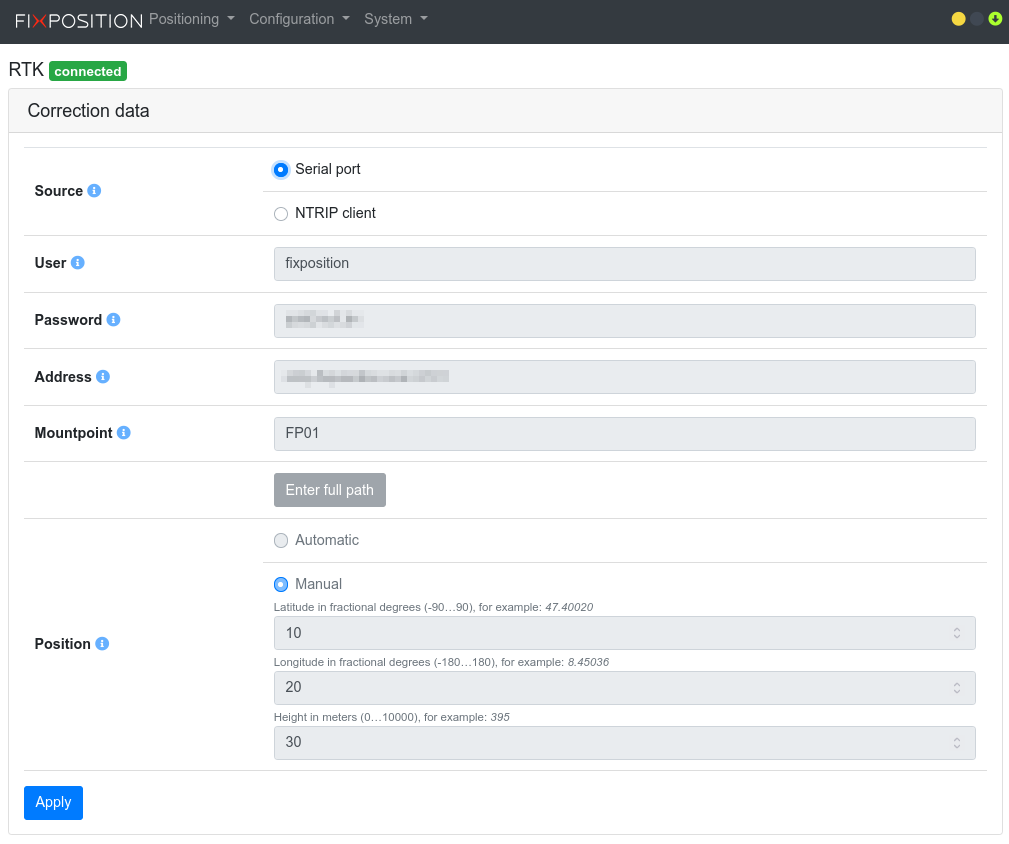Click the Position info icon

[x=102, y=644]
